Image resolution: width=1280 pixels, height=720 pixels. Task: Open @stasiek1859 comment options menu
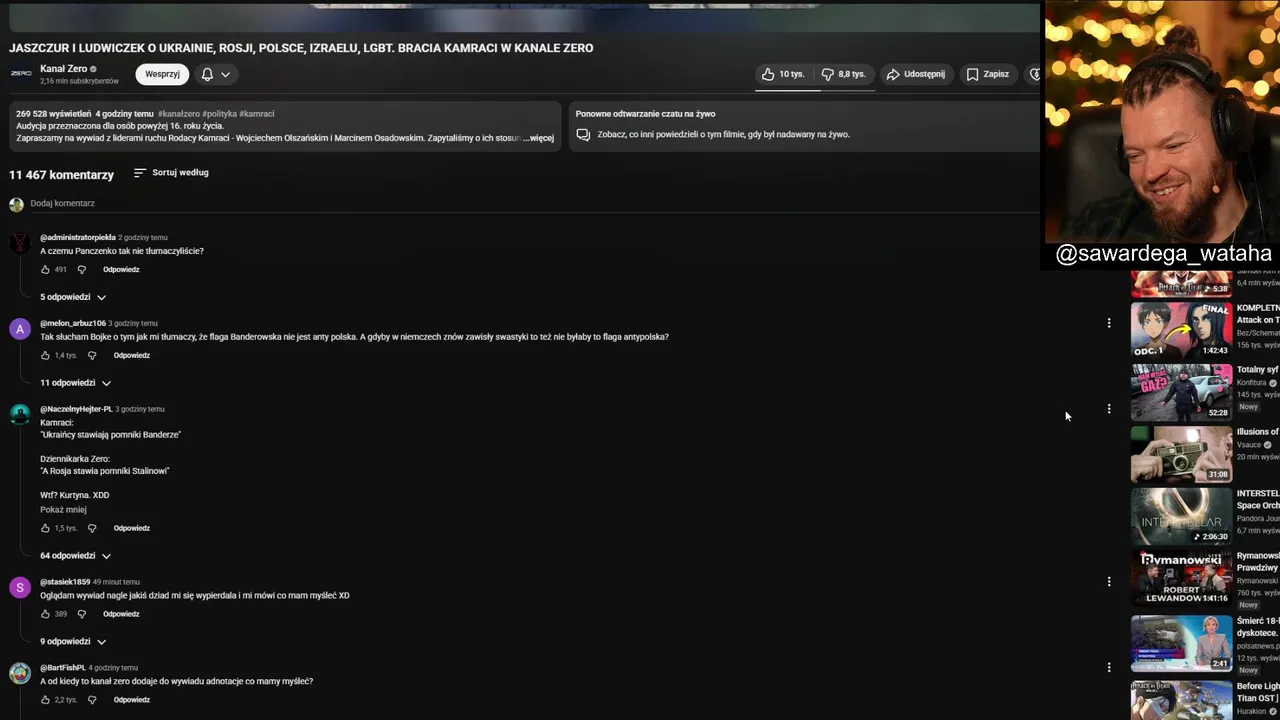(x=1108, y=582)
